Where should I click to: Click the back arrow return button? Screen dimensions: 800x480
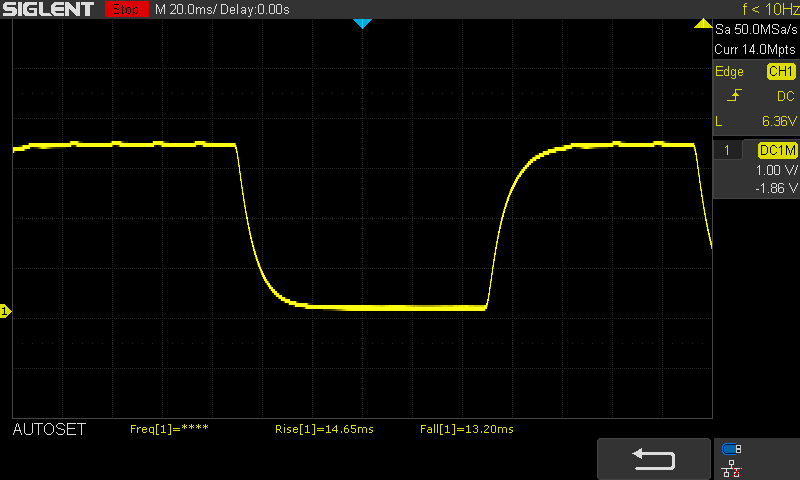tap(654, 459)
